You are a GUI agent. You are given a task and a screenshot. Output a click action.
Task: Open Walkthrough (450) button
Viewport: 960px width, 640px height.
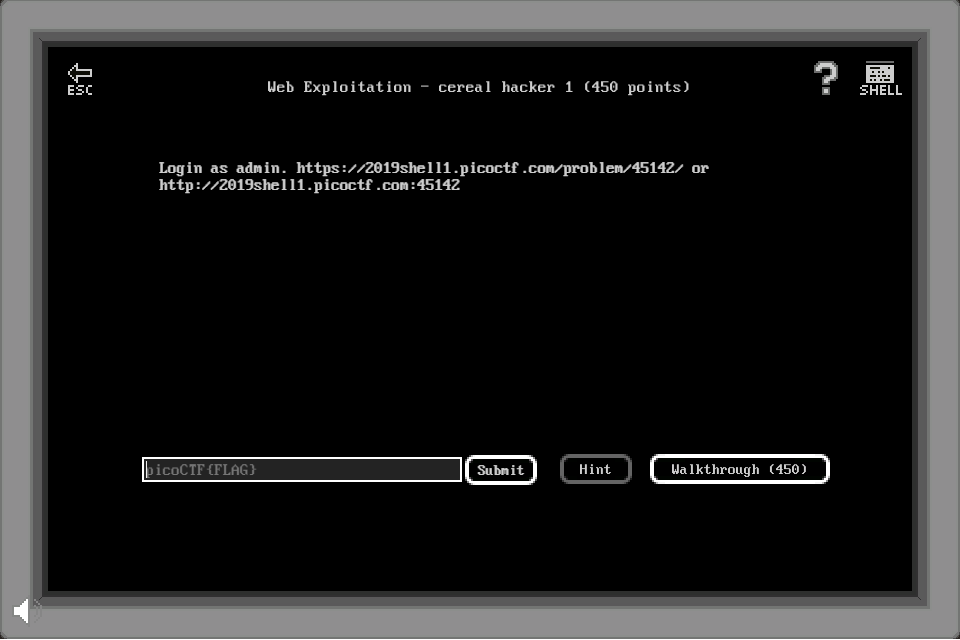pos(739,469)
